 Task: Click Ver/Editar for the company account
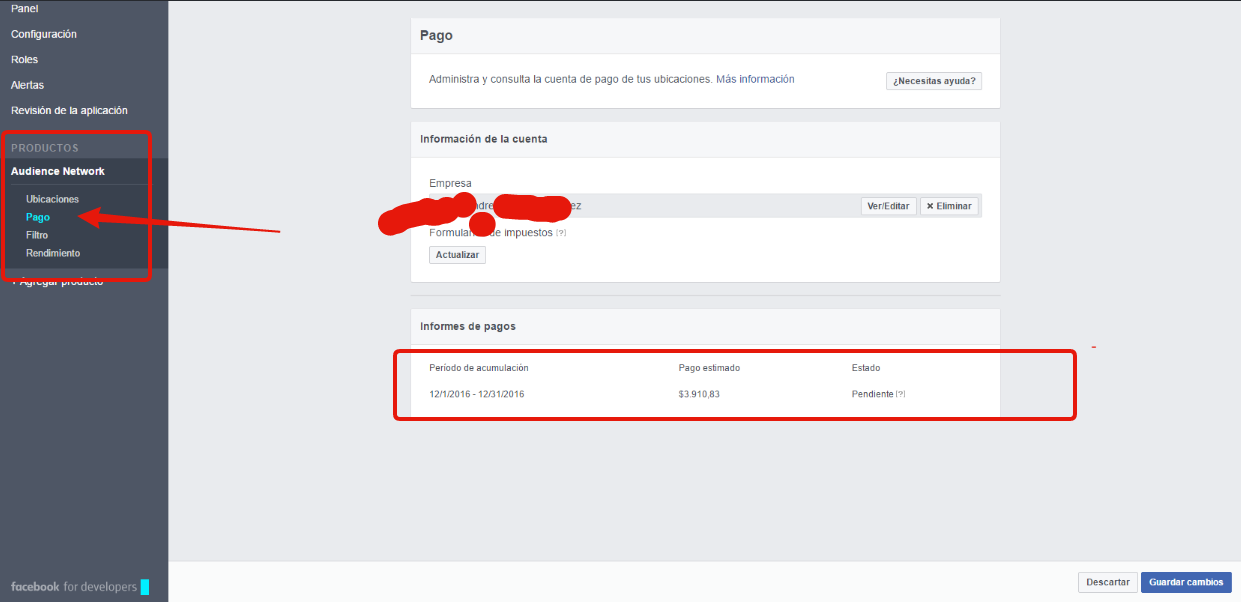888,206
